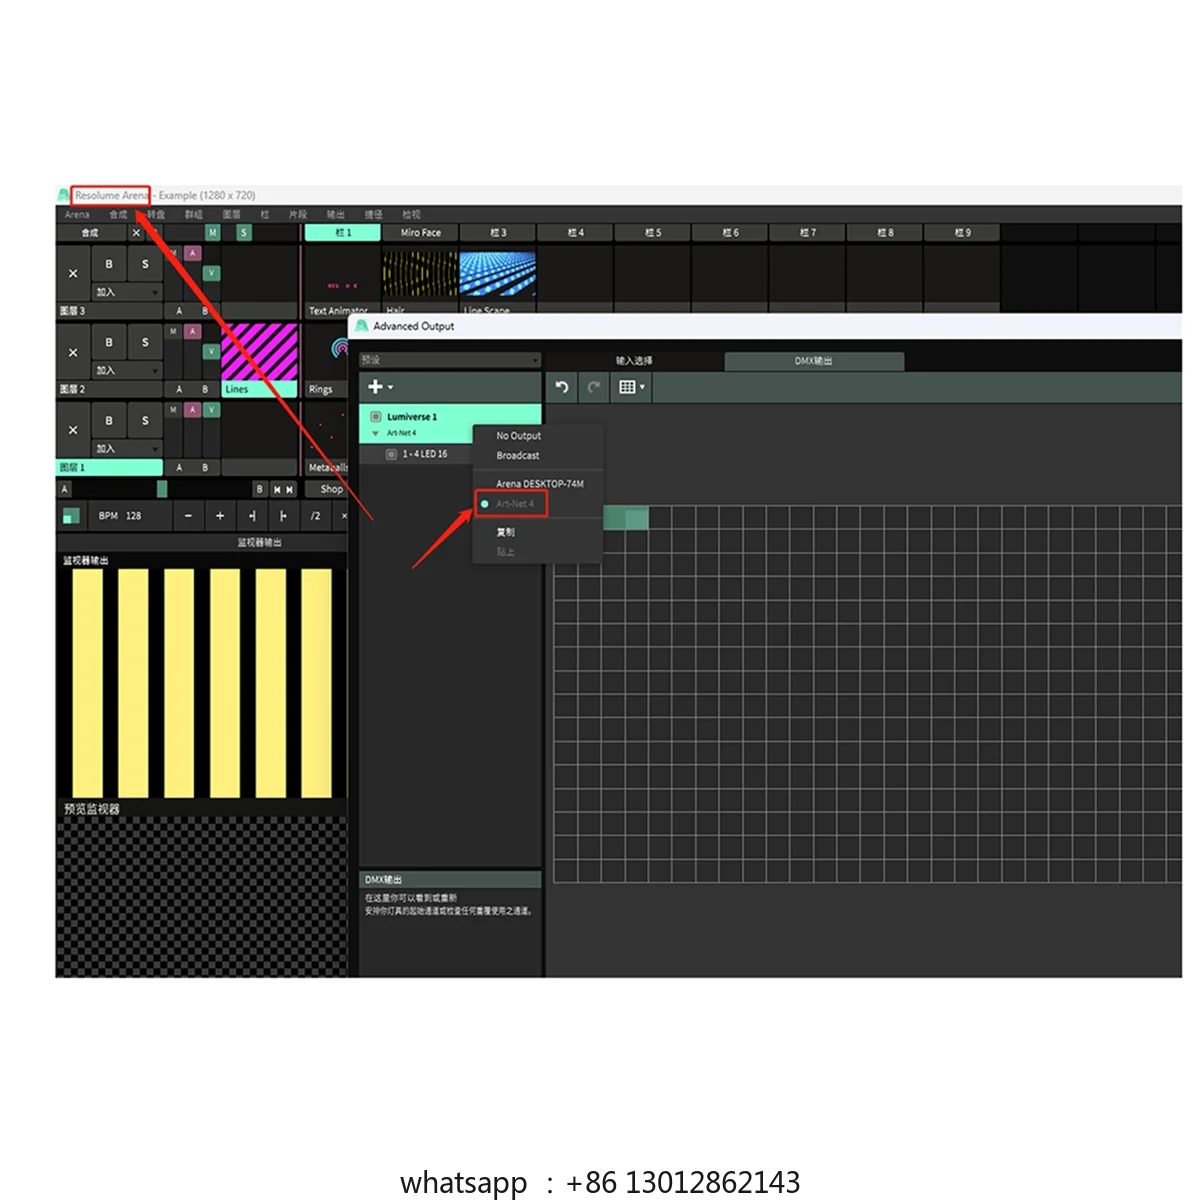Image resolution: width=1200 pixels, height=1200 pixels.
Task: Select the 合成 composition button
Action: tap(91, 233)
